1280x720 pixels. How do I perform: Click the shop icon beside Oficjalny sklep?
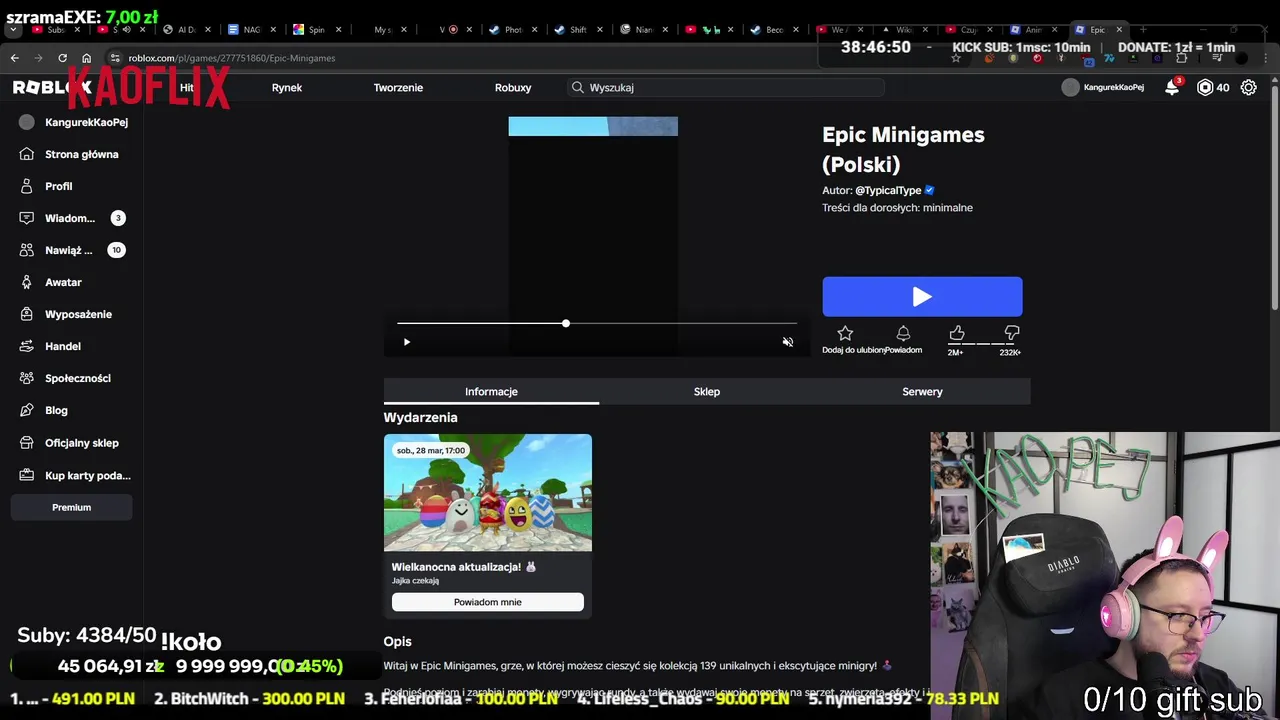pos(27,443)
